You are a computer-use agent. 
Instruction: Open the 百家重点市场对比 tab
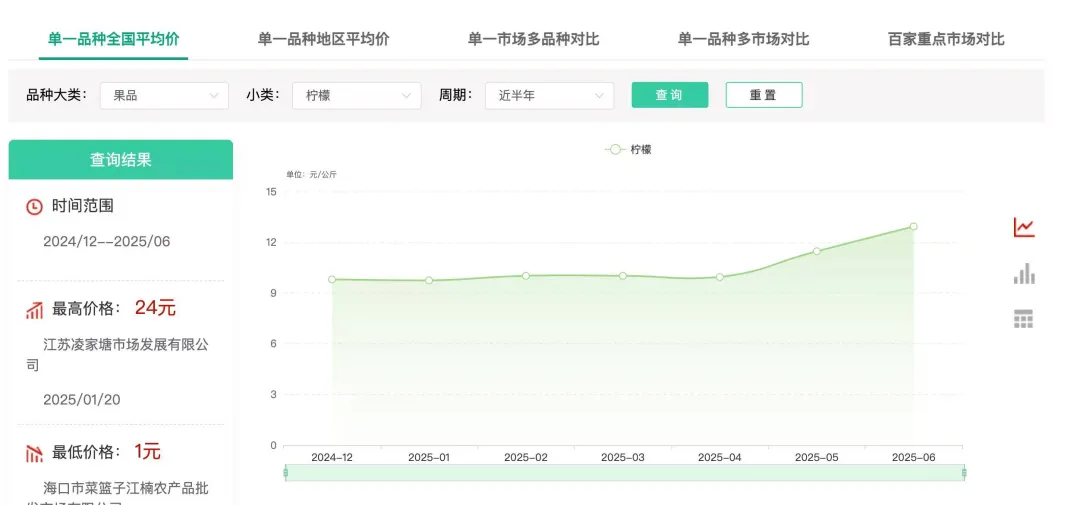tap(946, 39)
